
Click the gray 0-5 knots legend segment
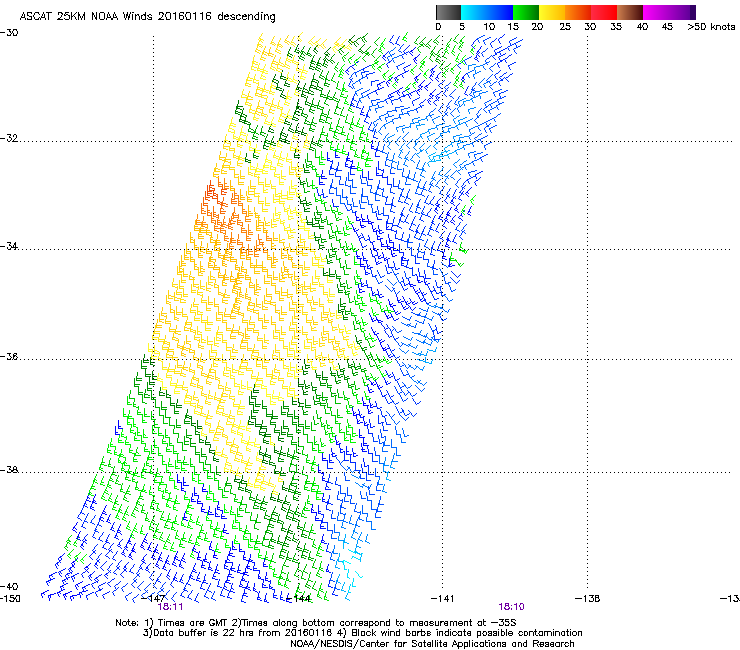point(448,12)
